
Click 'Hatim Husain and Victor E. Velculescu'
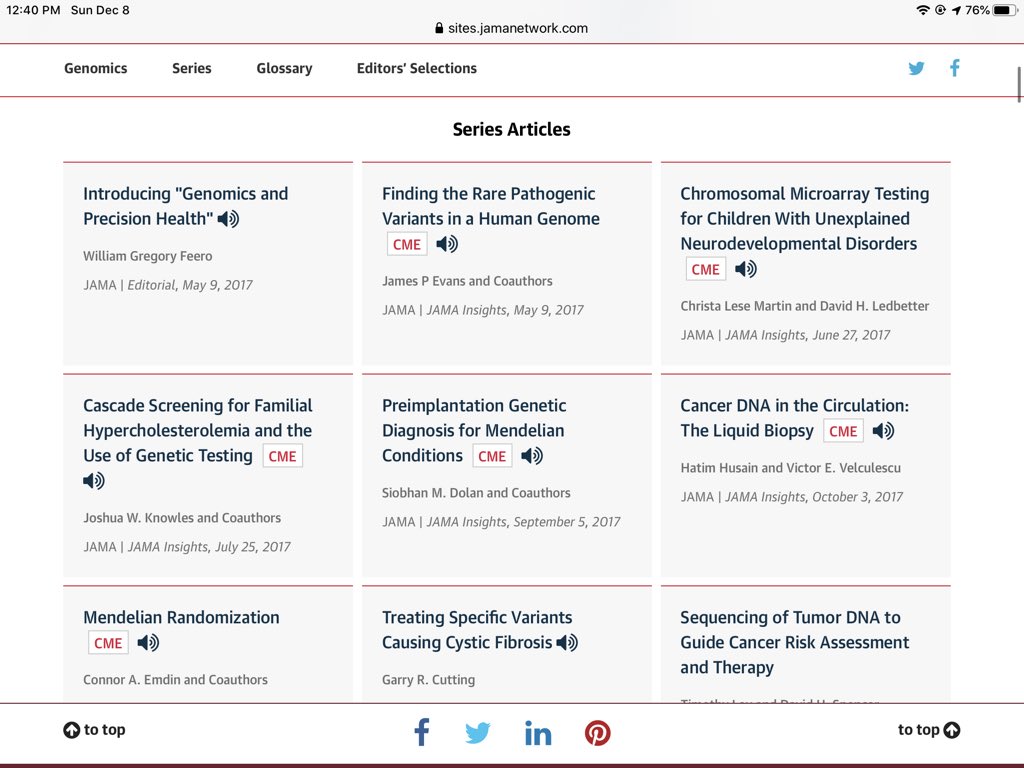(790, 468)
